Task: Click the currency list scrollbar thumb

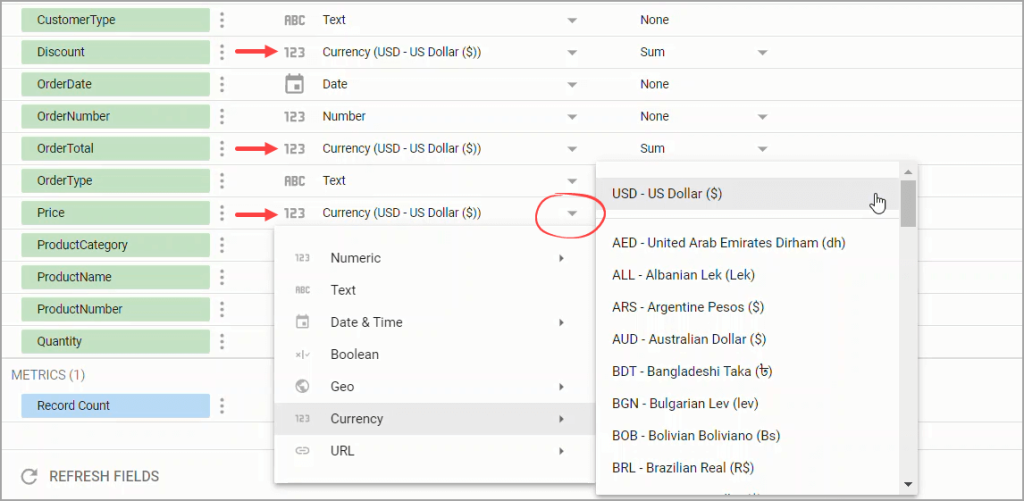Action: (908, 203)
